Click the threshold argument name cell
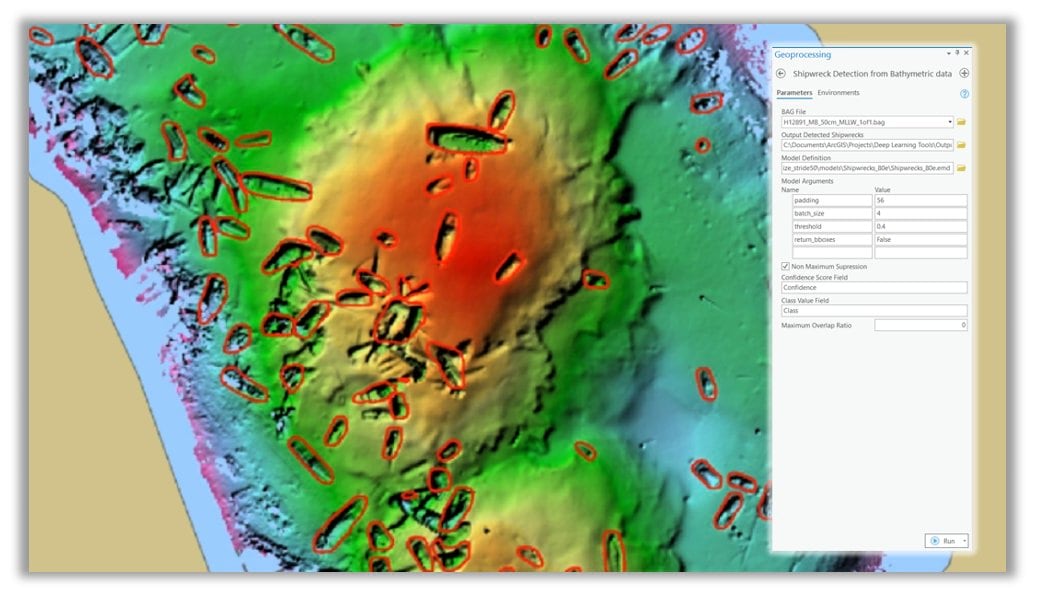 click(x=832, y=226)
